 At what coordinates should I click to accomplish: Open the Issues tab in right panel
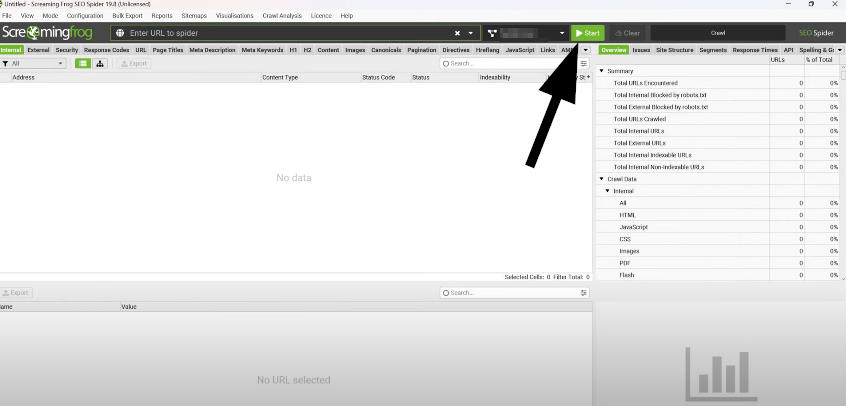[641, 50]
